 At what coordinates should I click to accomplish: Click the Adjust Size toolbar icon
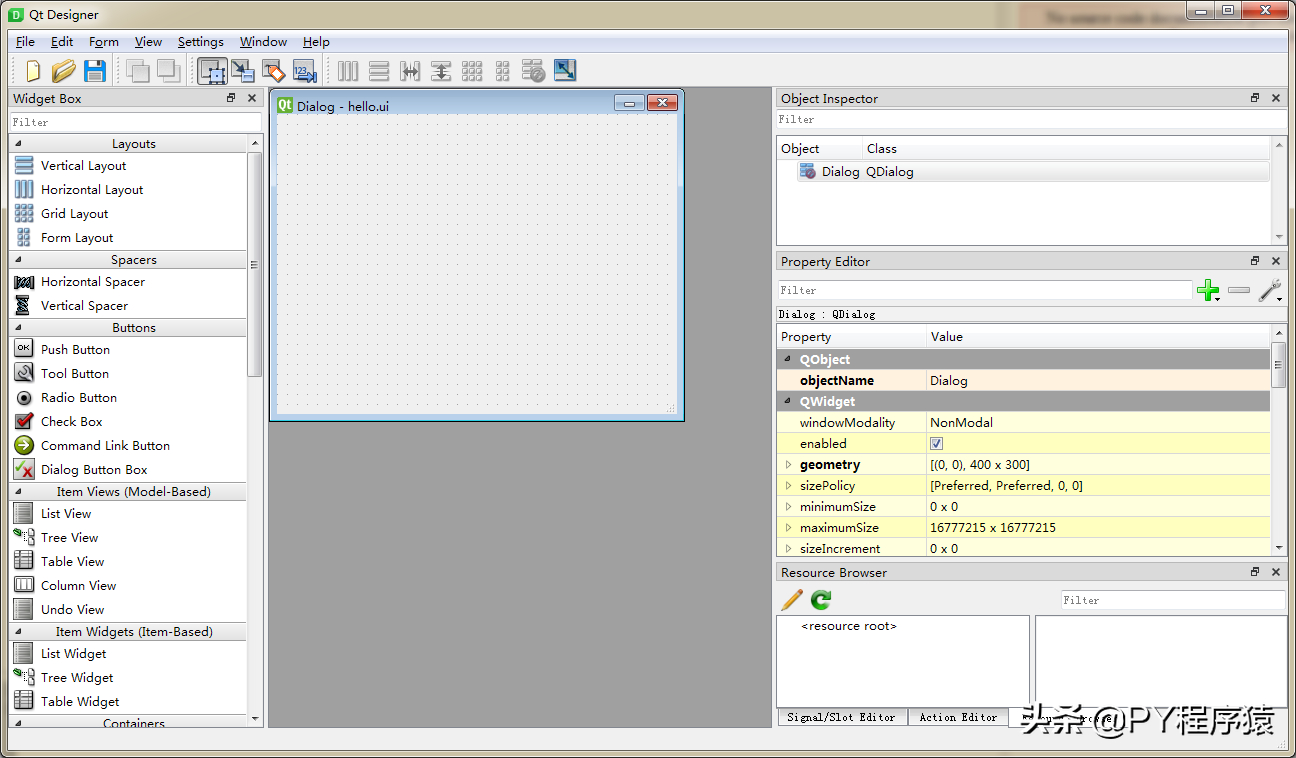click(565, 70)
